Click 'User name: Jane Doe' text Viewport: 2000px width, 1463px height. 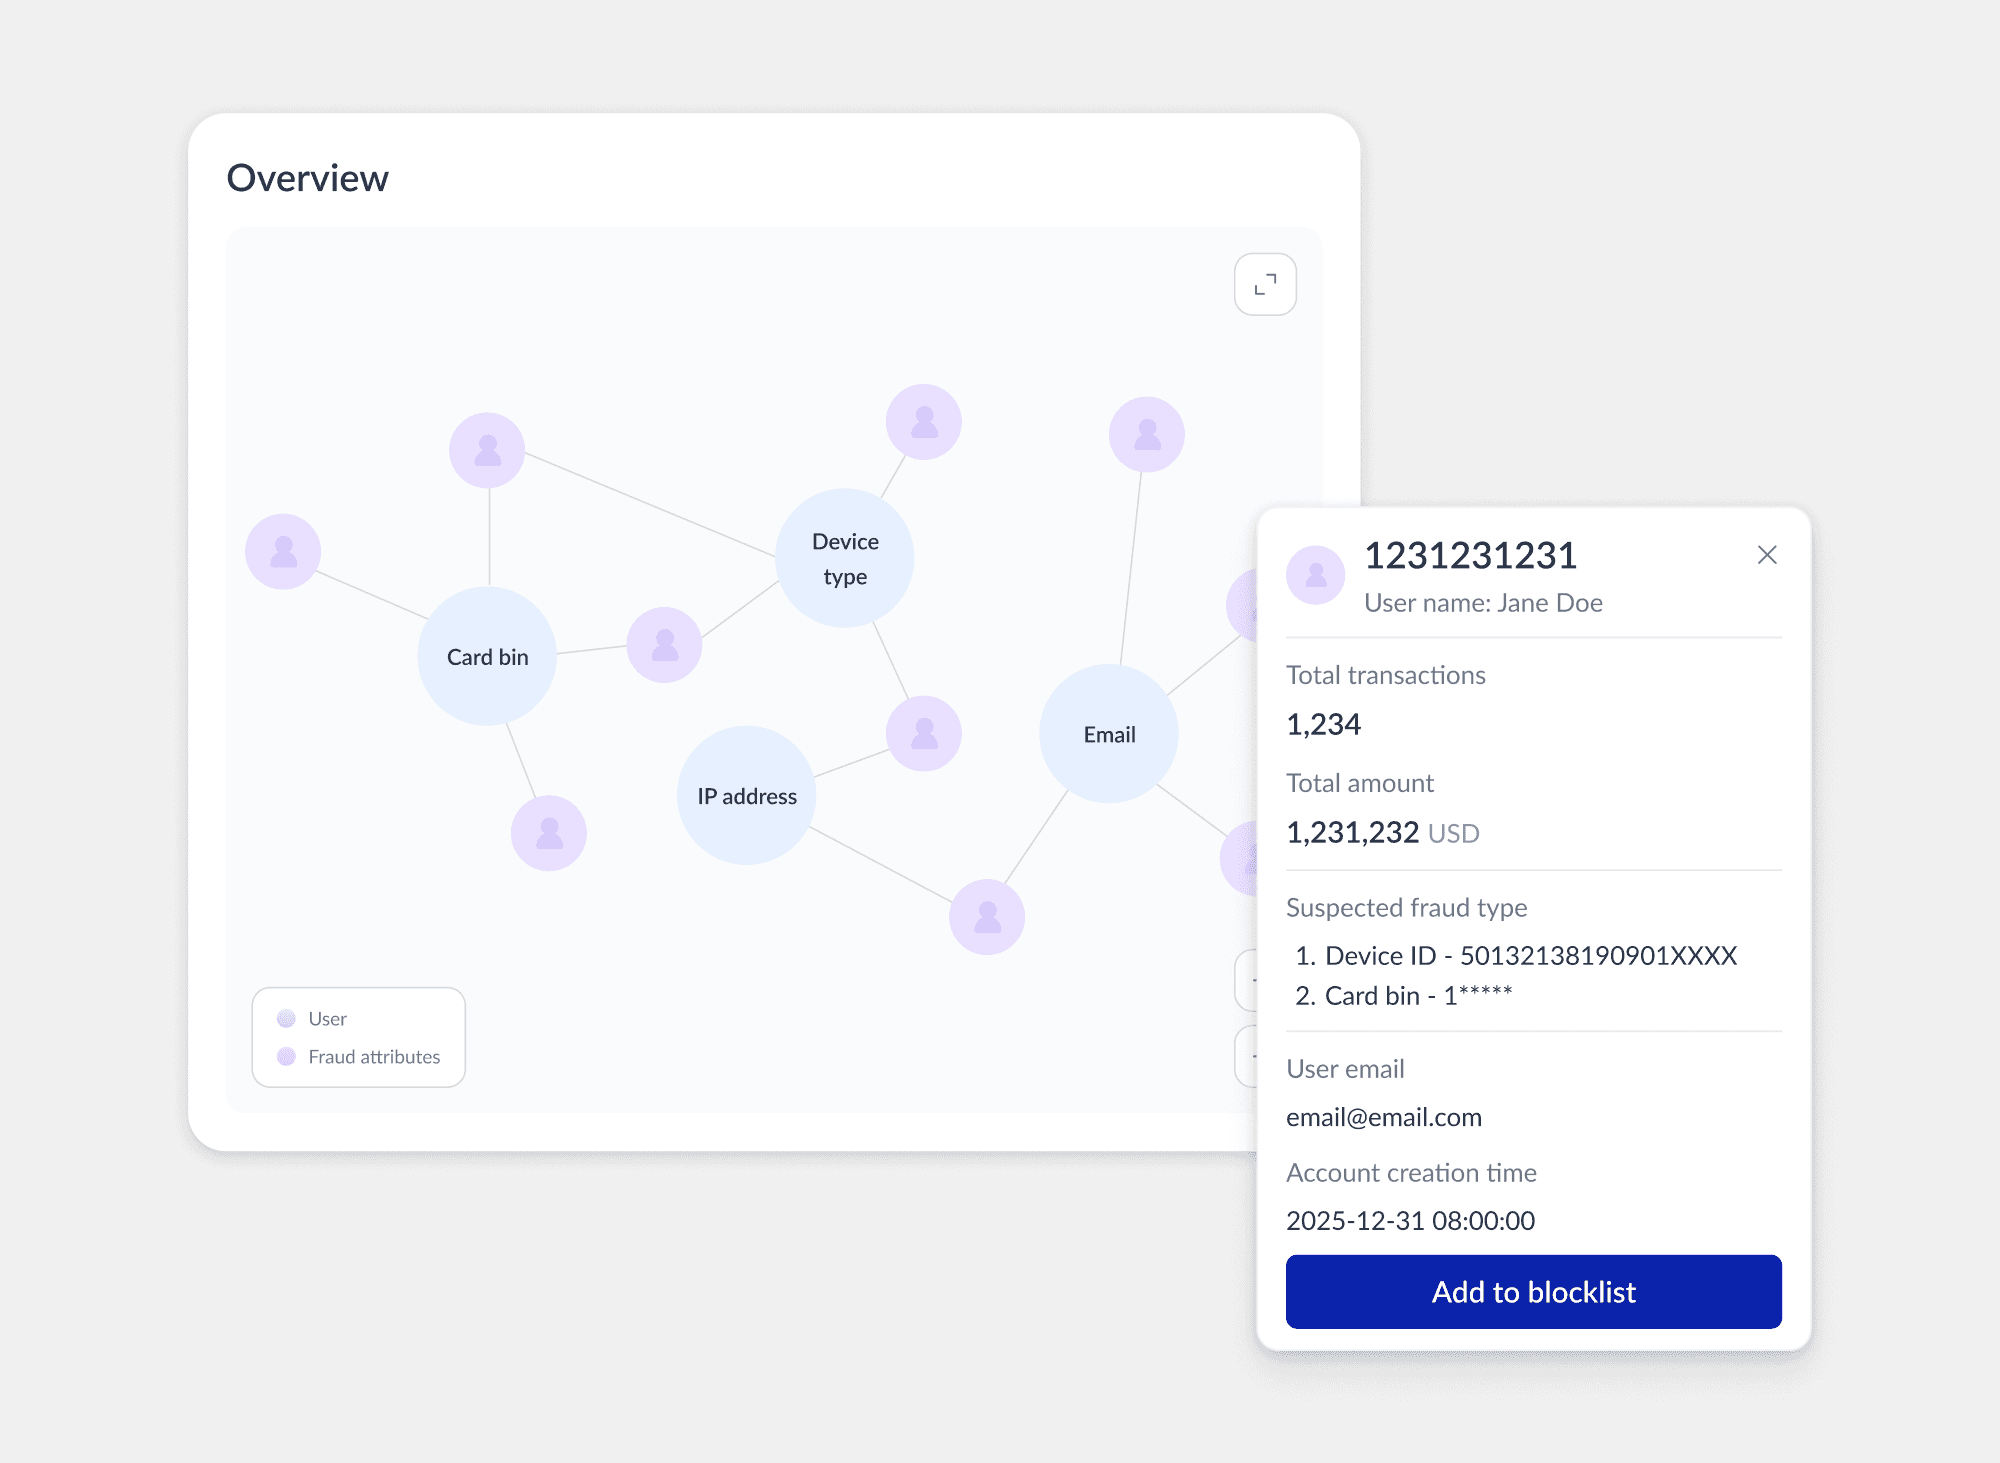1483,602
